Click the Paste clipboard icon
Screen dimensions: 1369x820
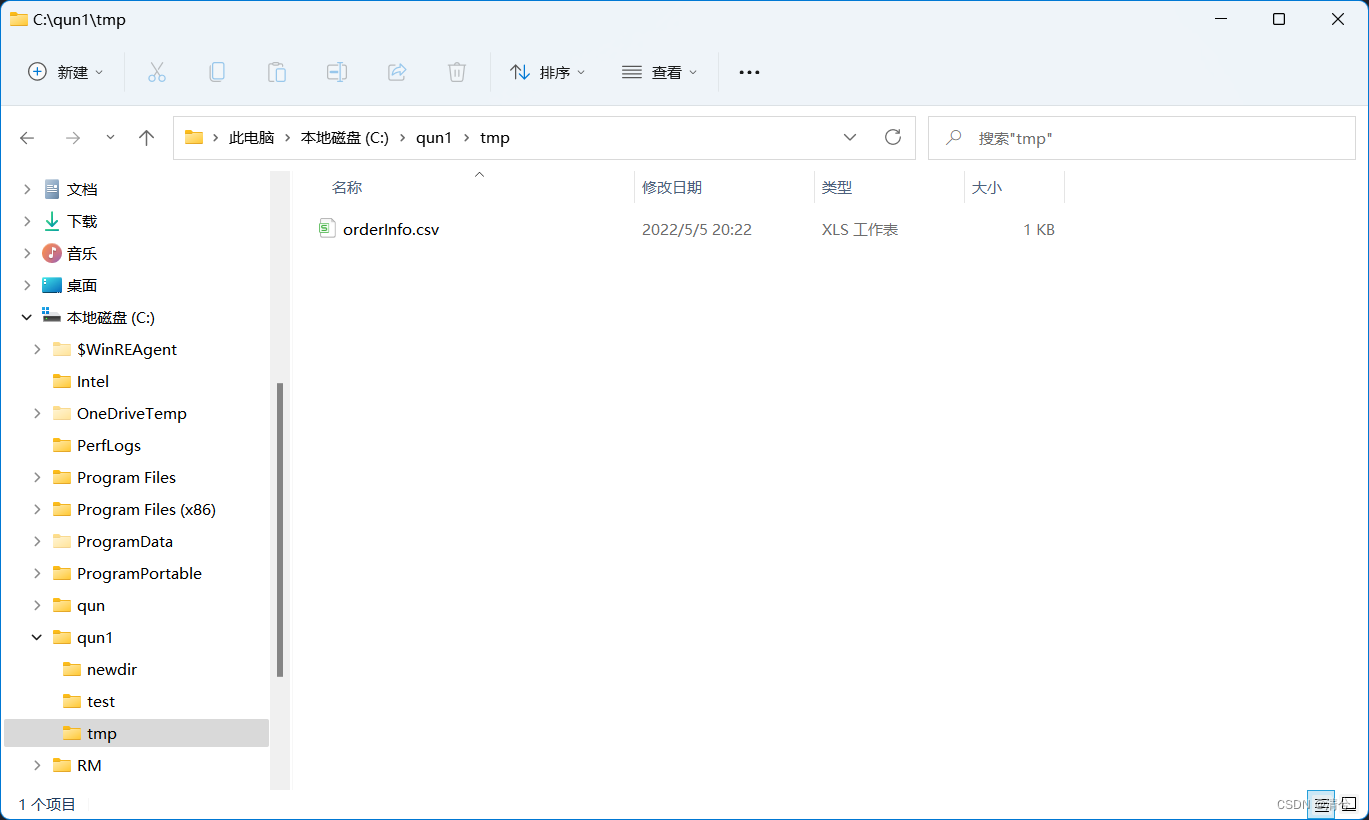pyautogui.click(x=276, y=72)
